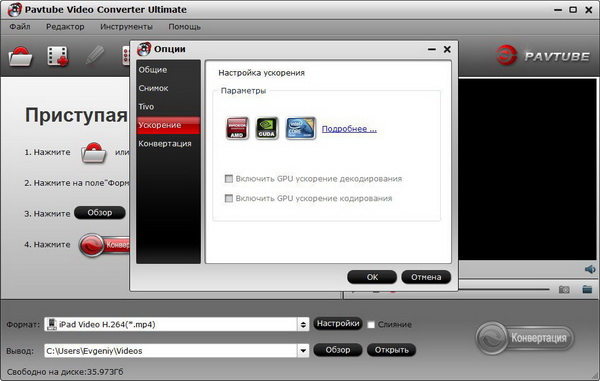Switch to the Снимок options tab
This screenshot has height=381, width=600.
[x=168, y=88]
